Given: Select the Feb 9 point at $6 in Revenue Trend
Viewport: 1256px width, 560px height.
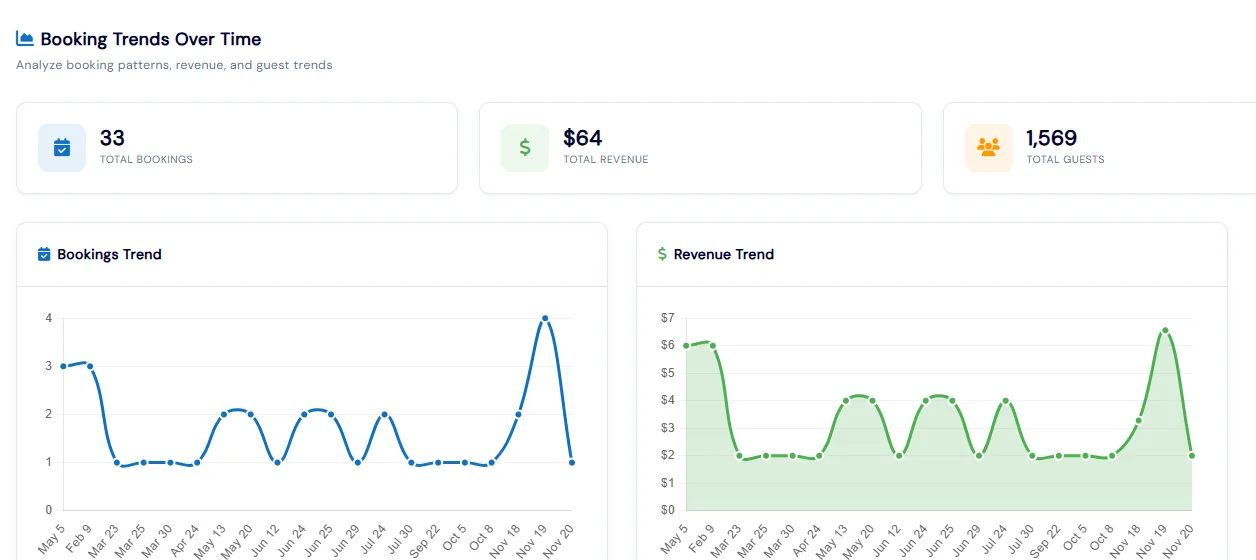Looking at the screenshot, I should click(713, 346).
